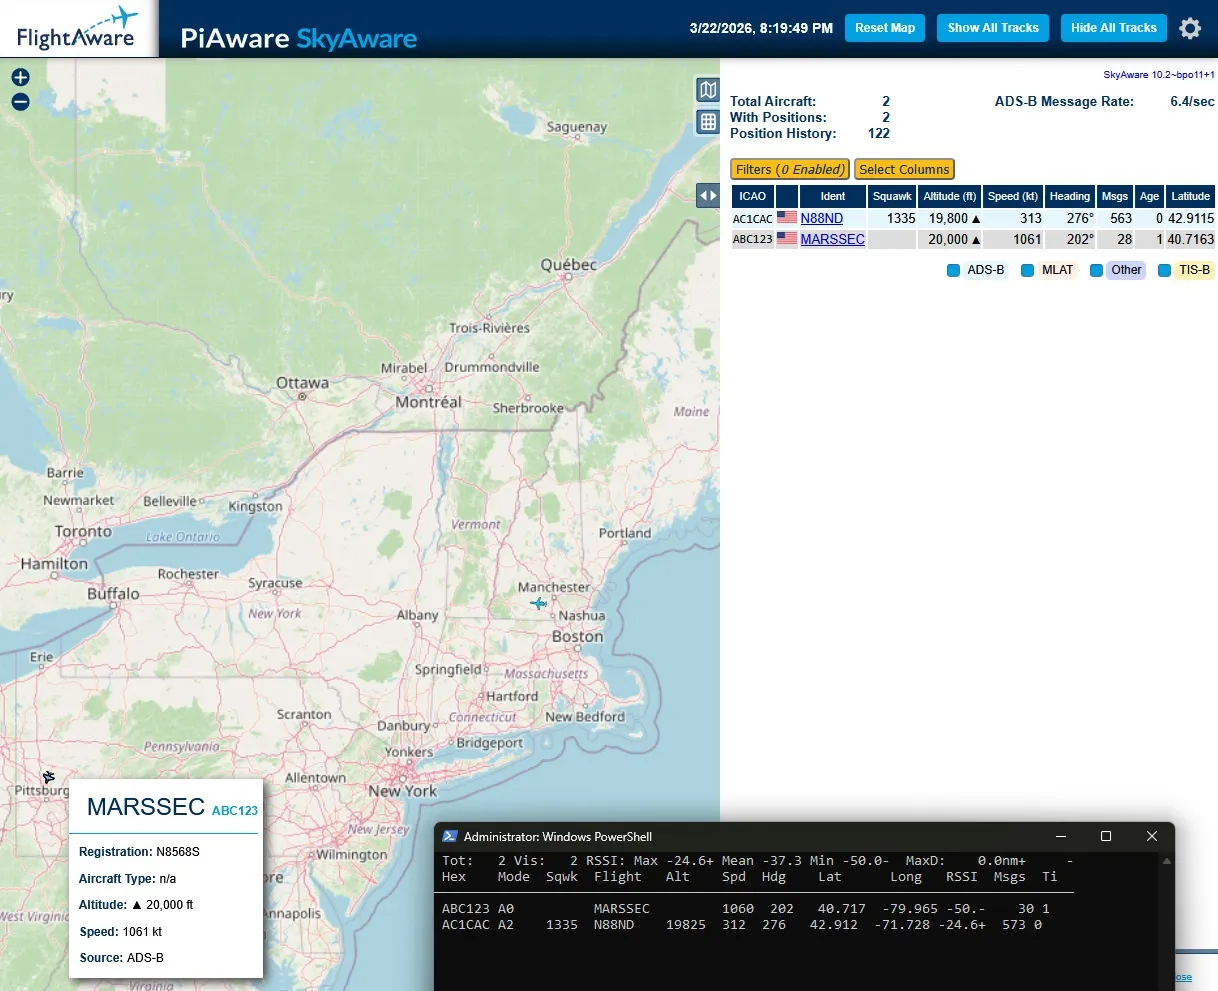Toggle the MLAT source checkbox
This screenshot has height=991, width=1218.
1027,270
